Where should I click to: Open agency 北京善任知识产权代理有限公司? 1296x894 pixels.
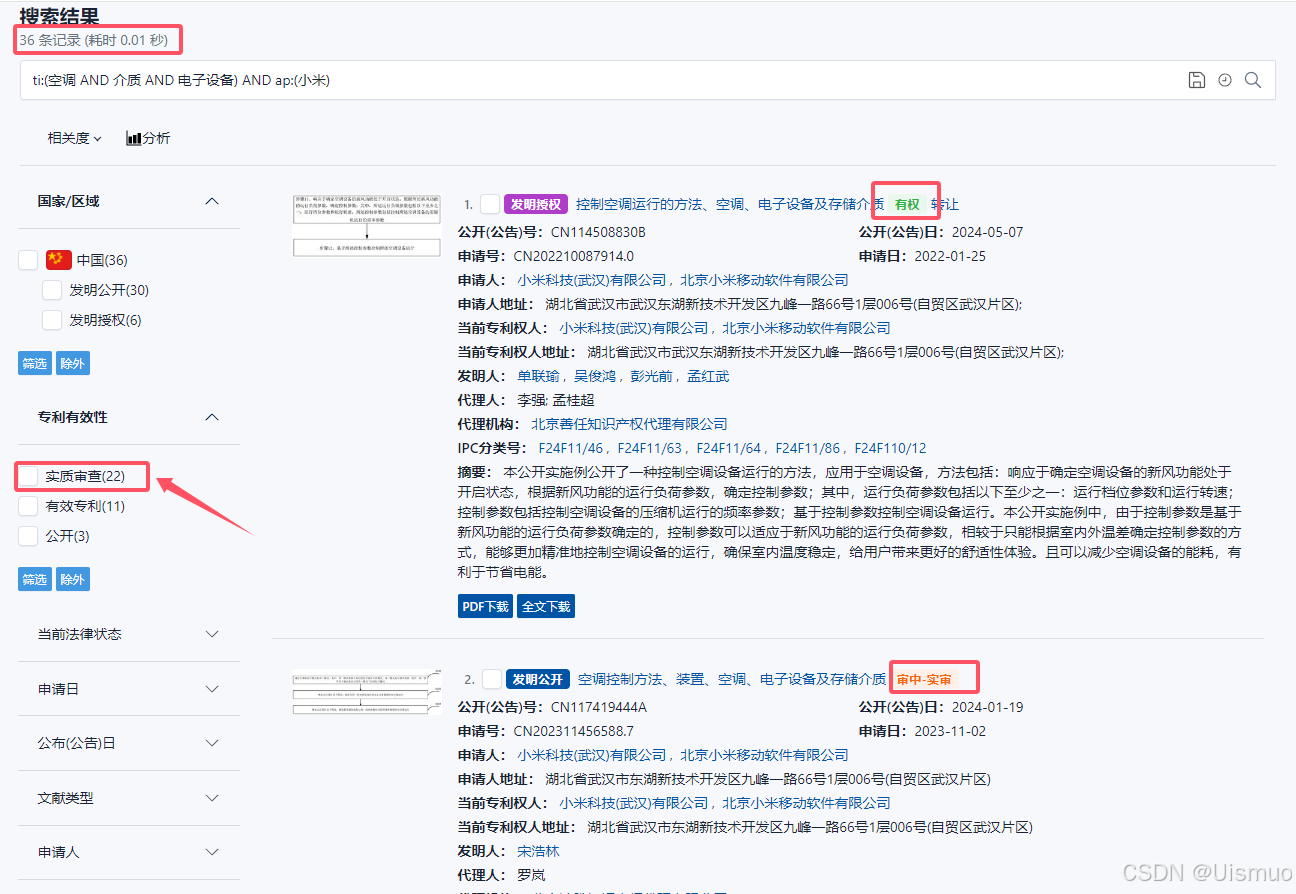coord(629,424)
